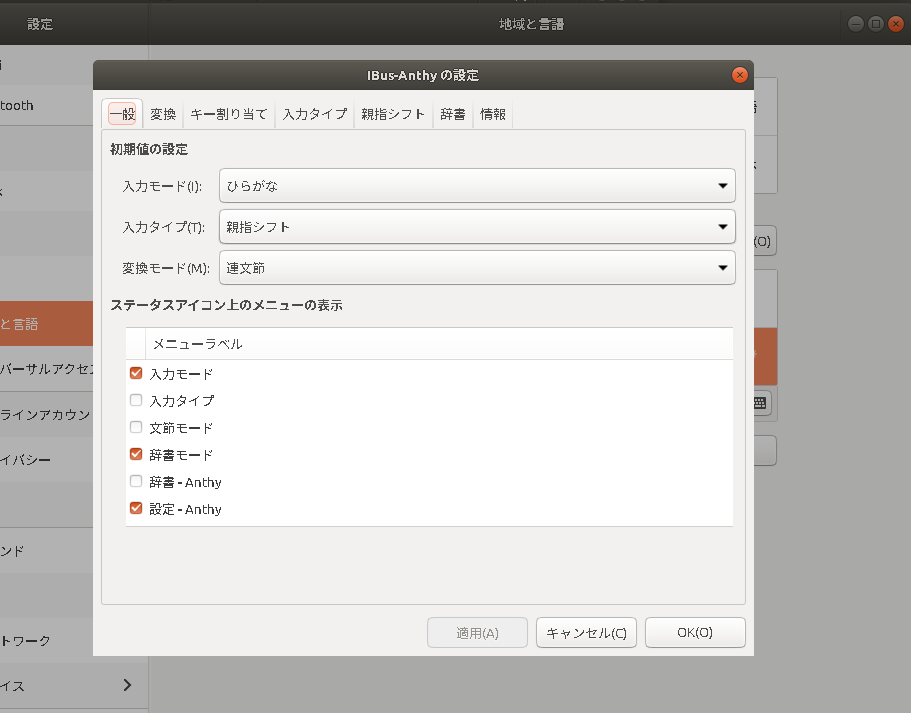Viewport: 911px width, 713px height.
Task: Open the 親指シフト tab
Action: pyautogui.click(x=393, y=114)
